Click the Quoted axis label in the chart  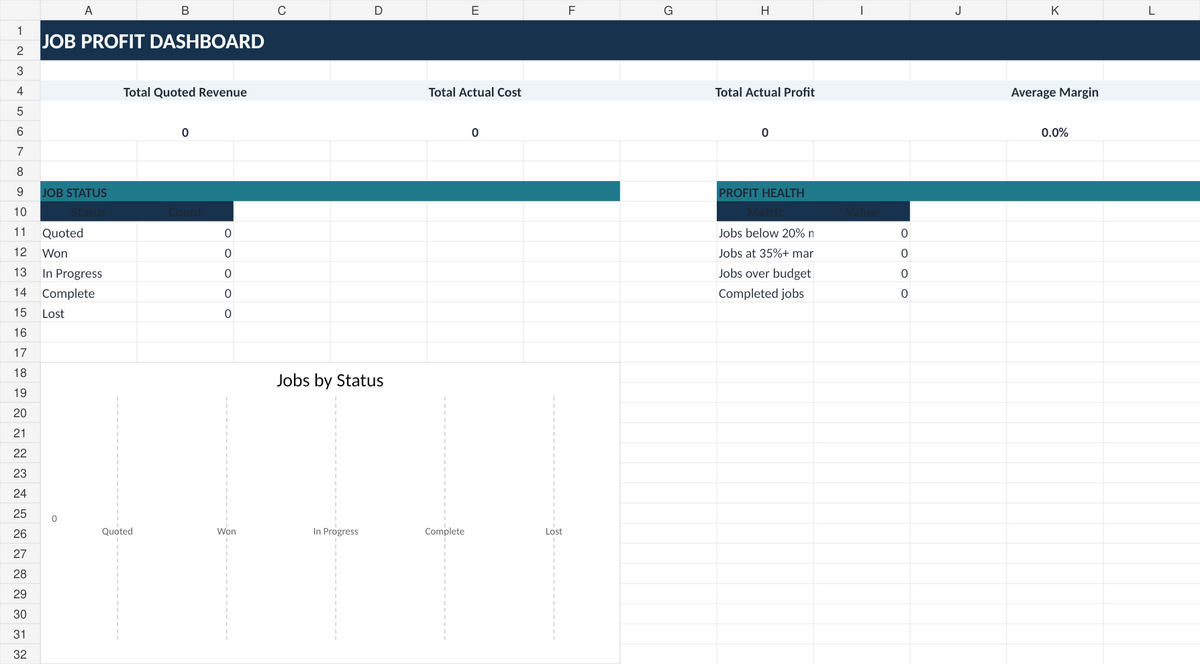[x=117, y=531]
